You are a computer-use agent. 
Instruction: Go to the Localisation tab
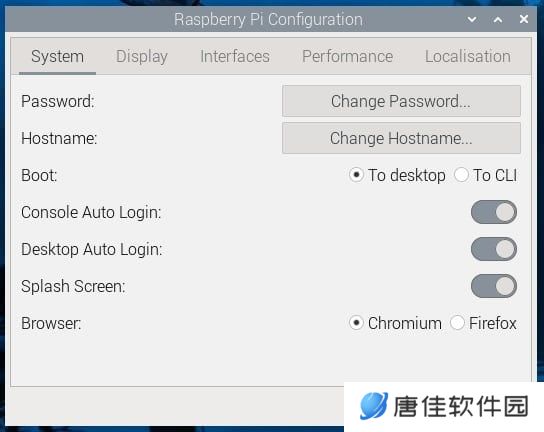(468, 57)
